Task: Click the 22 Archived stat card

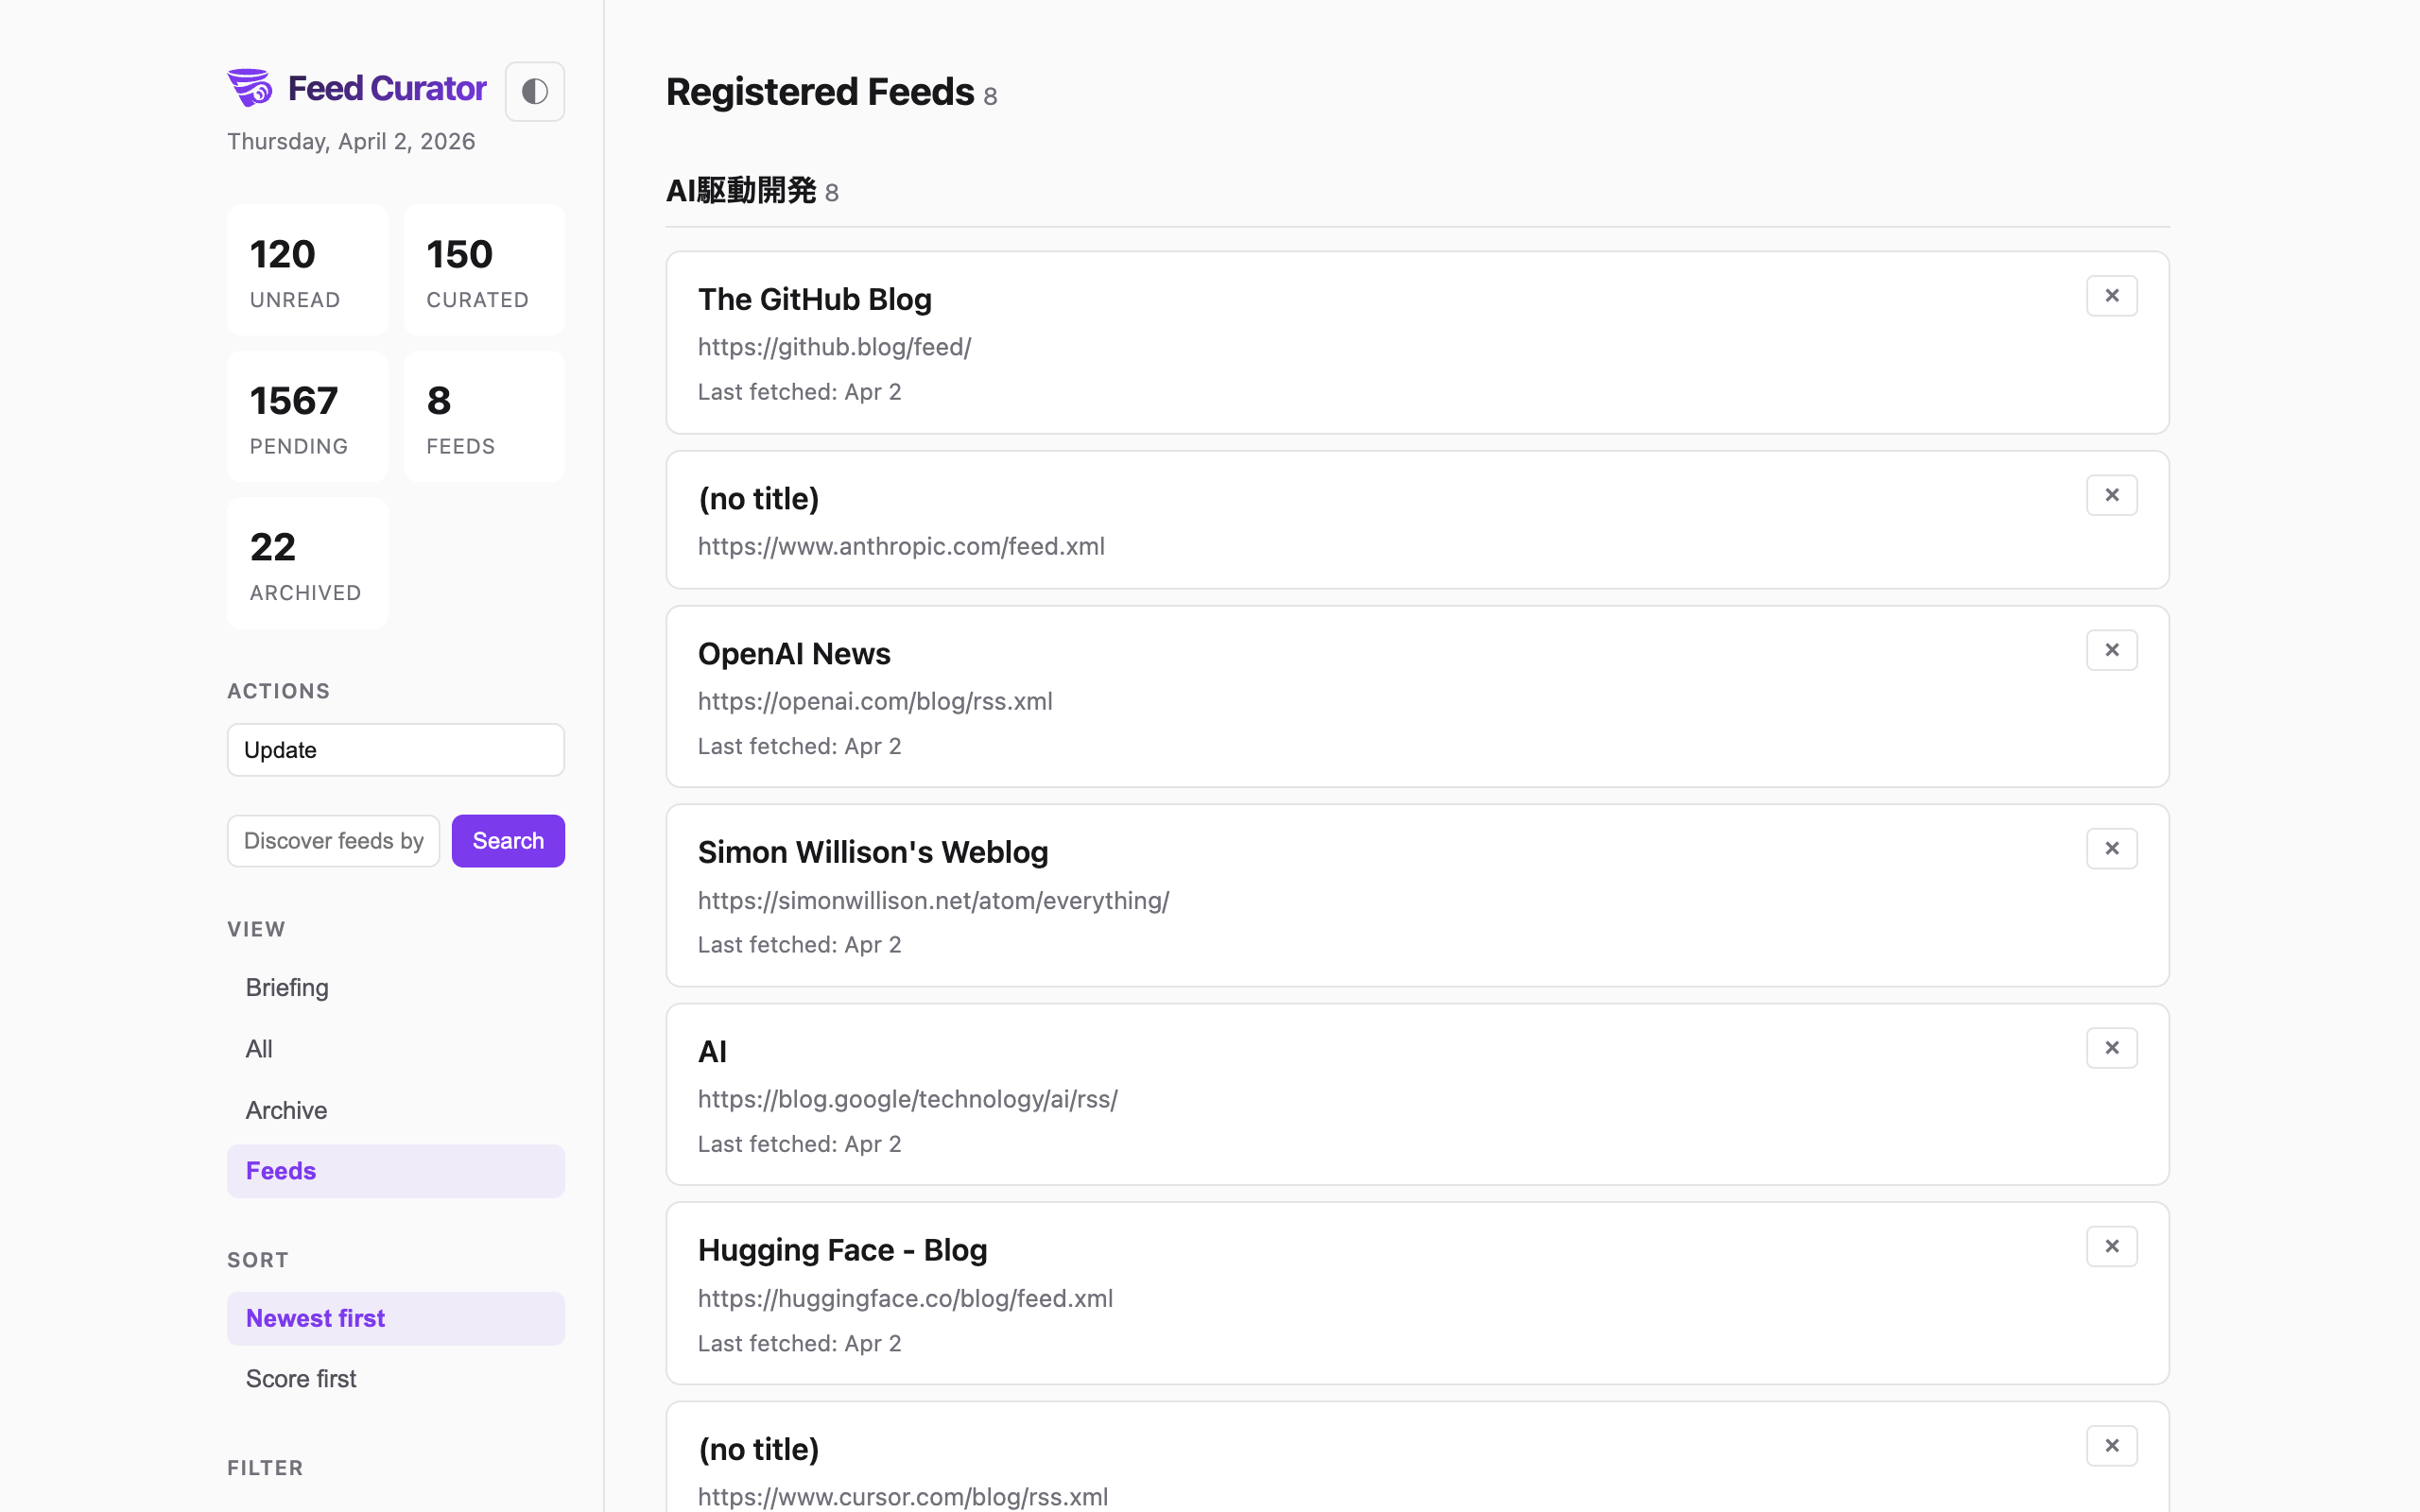Action: [306, 562]
